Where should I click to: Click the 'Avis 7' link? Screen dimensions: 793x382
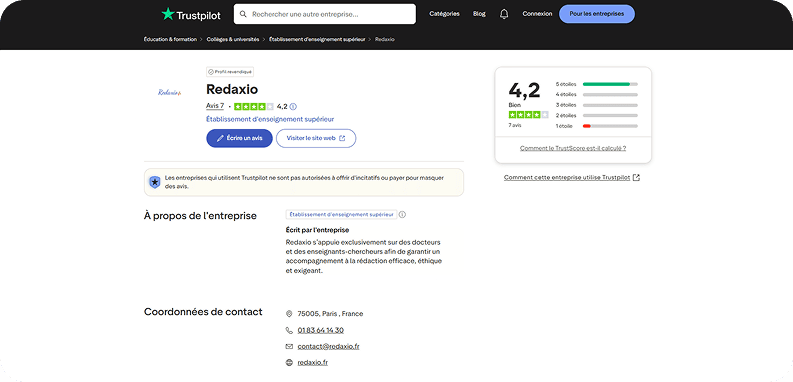(x=215, y=106)
